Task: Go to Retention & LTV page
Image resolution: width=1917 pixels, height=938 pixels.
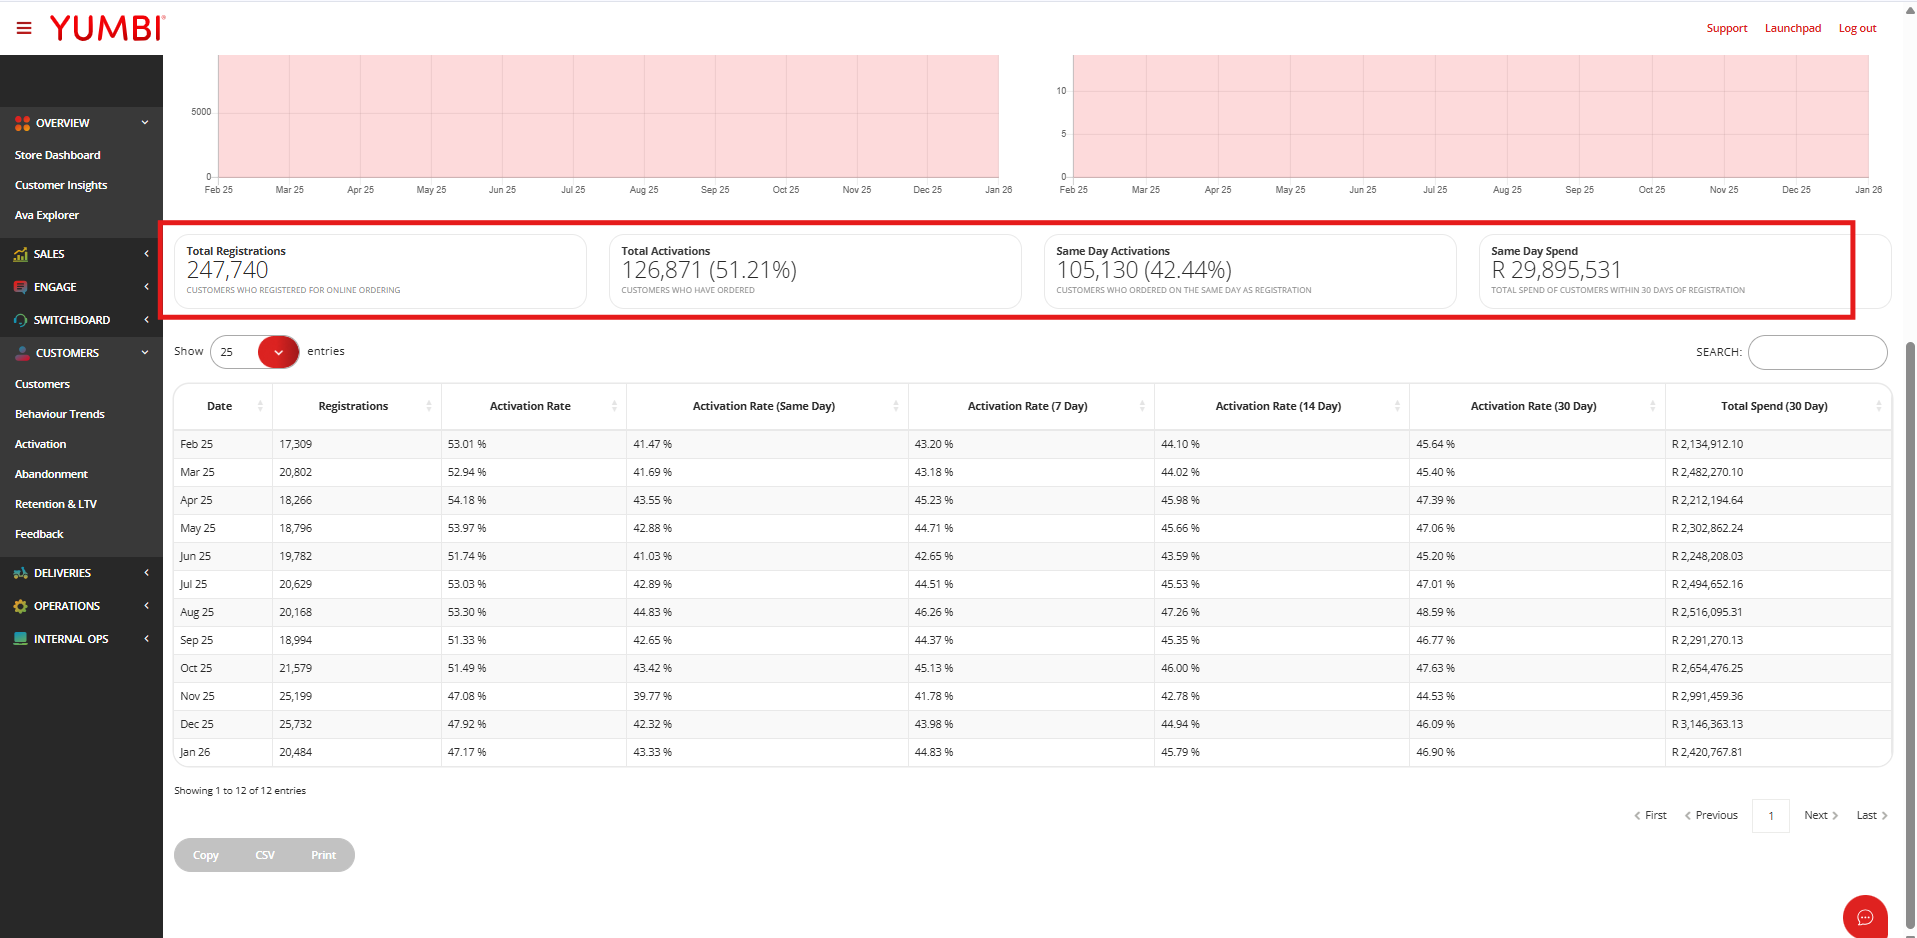Action: [56, 504]
